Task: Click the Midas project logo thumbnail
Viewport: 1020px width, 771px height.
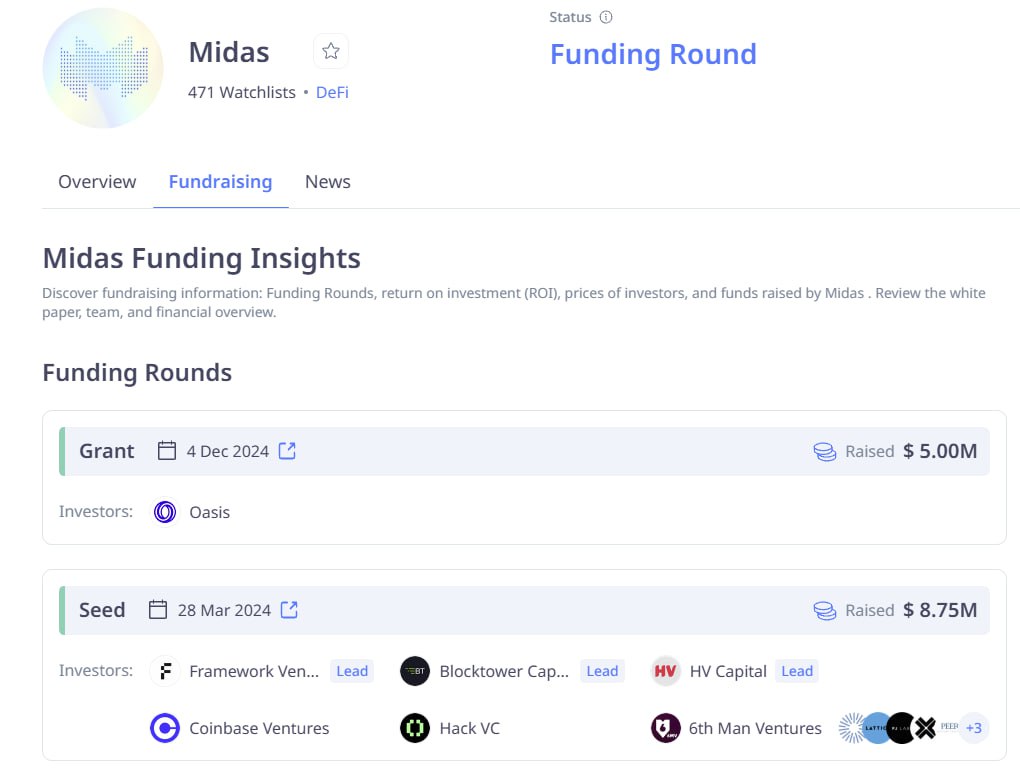Action: point(103,68)
